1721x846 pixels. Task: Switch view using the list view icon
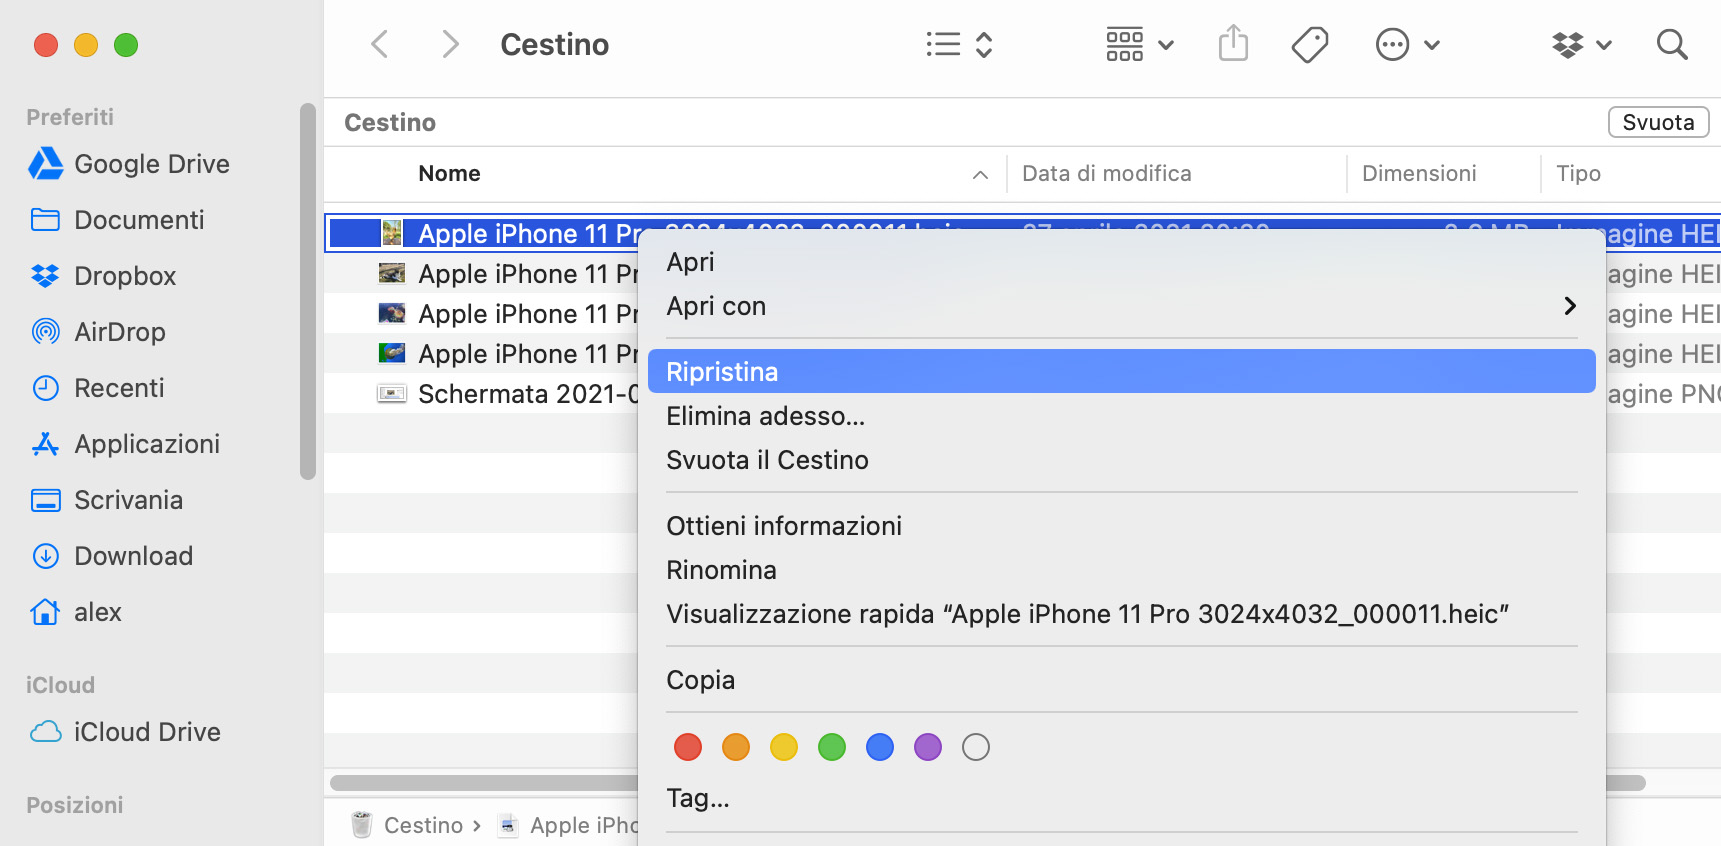pos(943,44)
